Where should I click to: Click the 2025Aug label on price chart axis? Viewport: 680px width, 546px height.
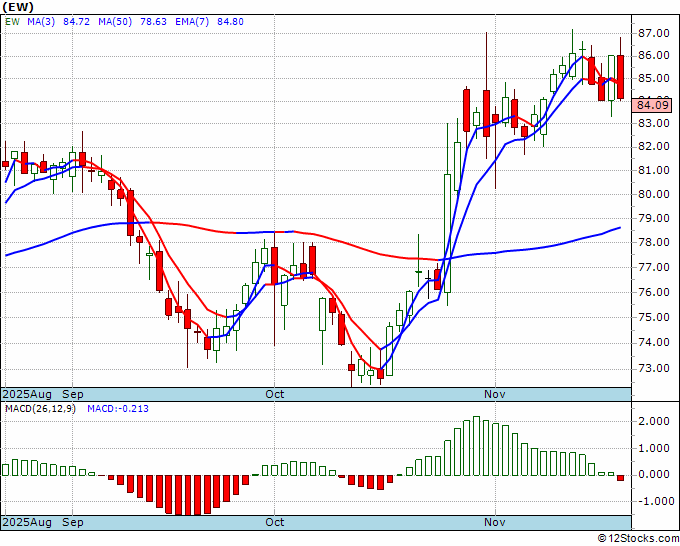(x=27, y=394)
